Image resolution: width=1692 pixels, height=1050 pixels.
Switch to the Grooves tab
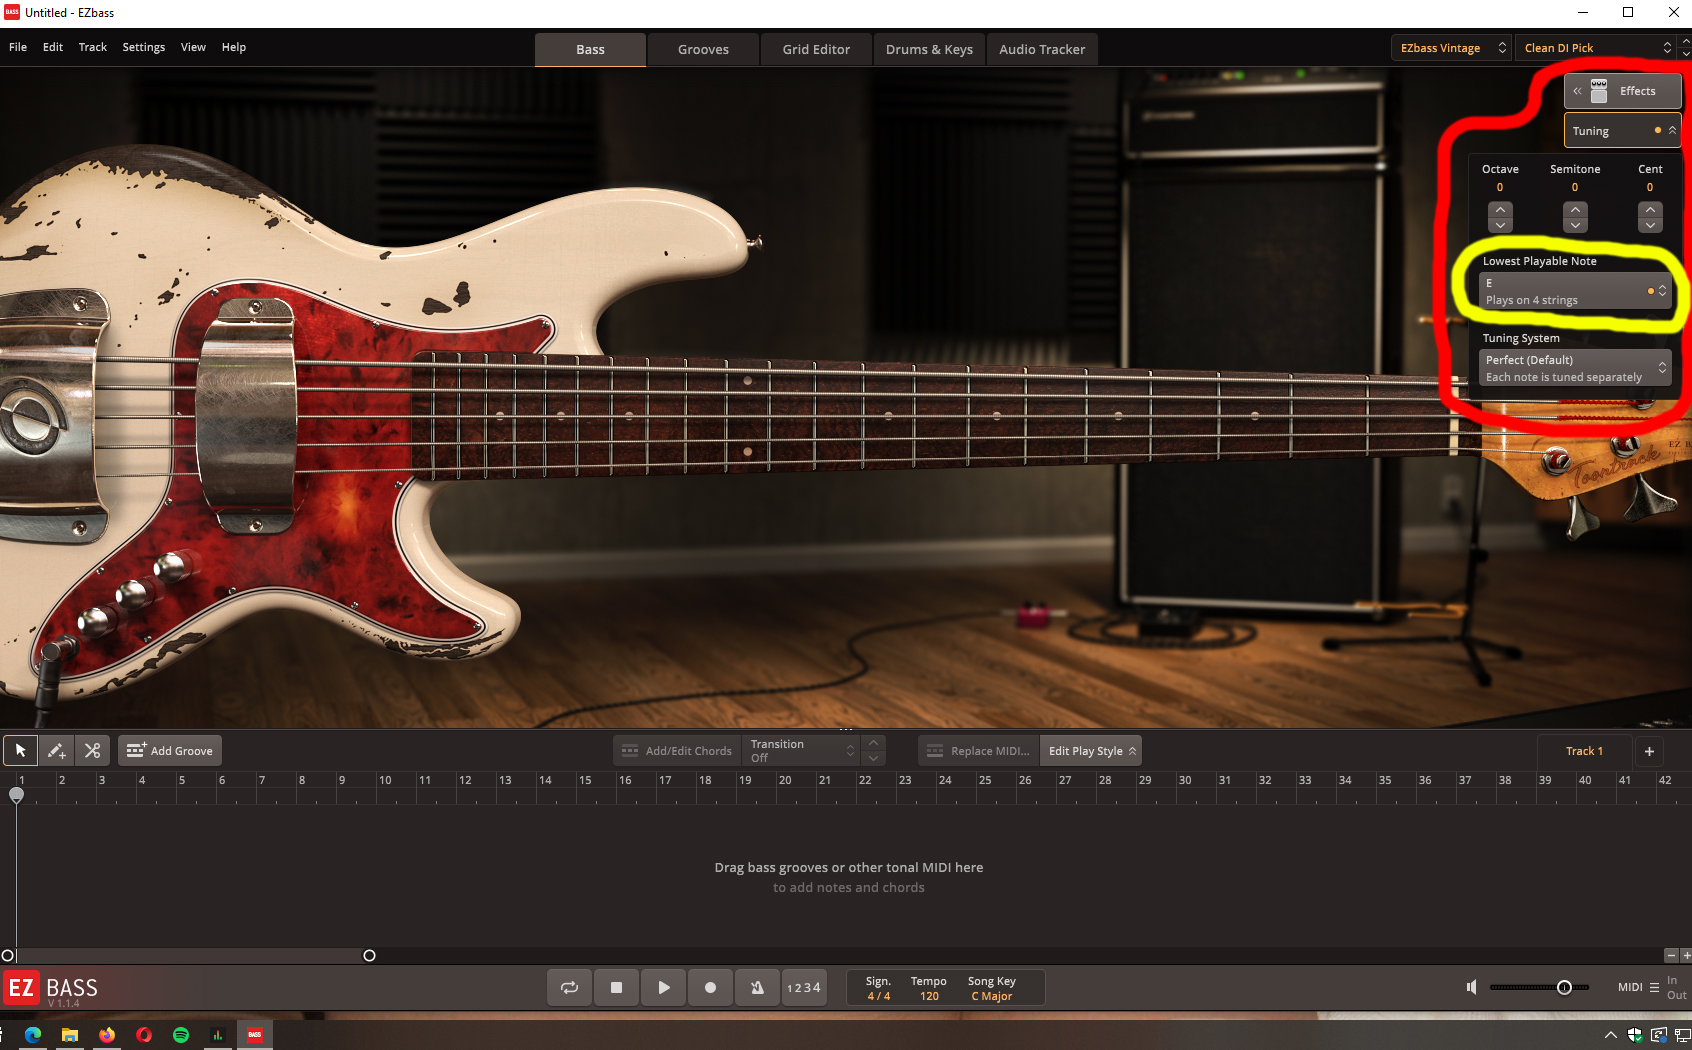[x=703, y=49]
